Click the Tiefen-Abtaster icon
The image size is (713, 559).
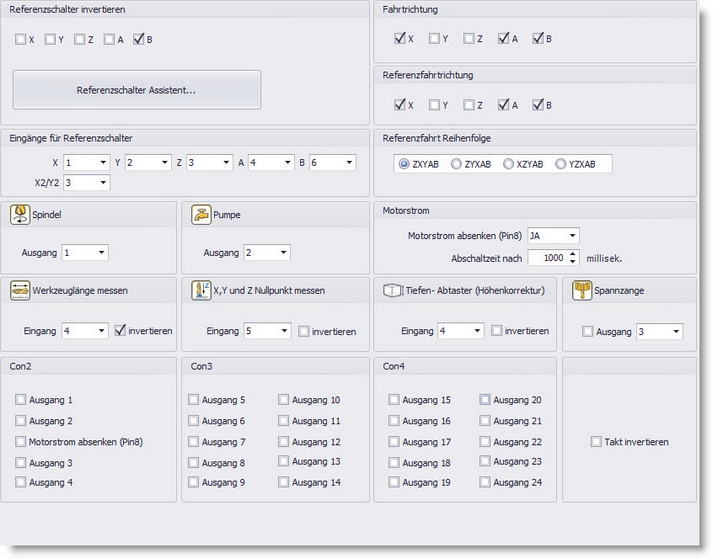coord(392,290)
